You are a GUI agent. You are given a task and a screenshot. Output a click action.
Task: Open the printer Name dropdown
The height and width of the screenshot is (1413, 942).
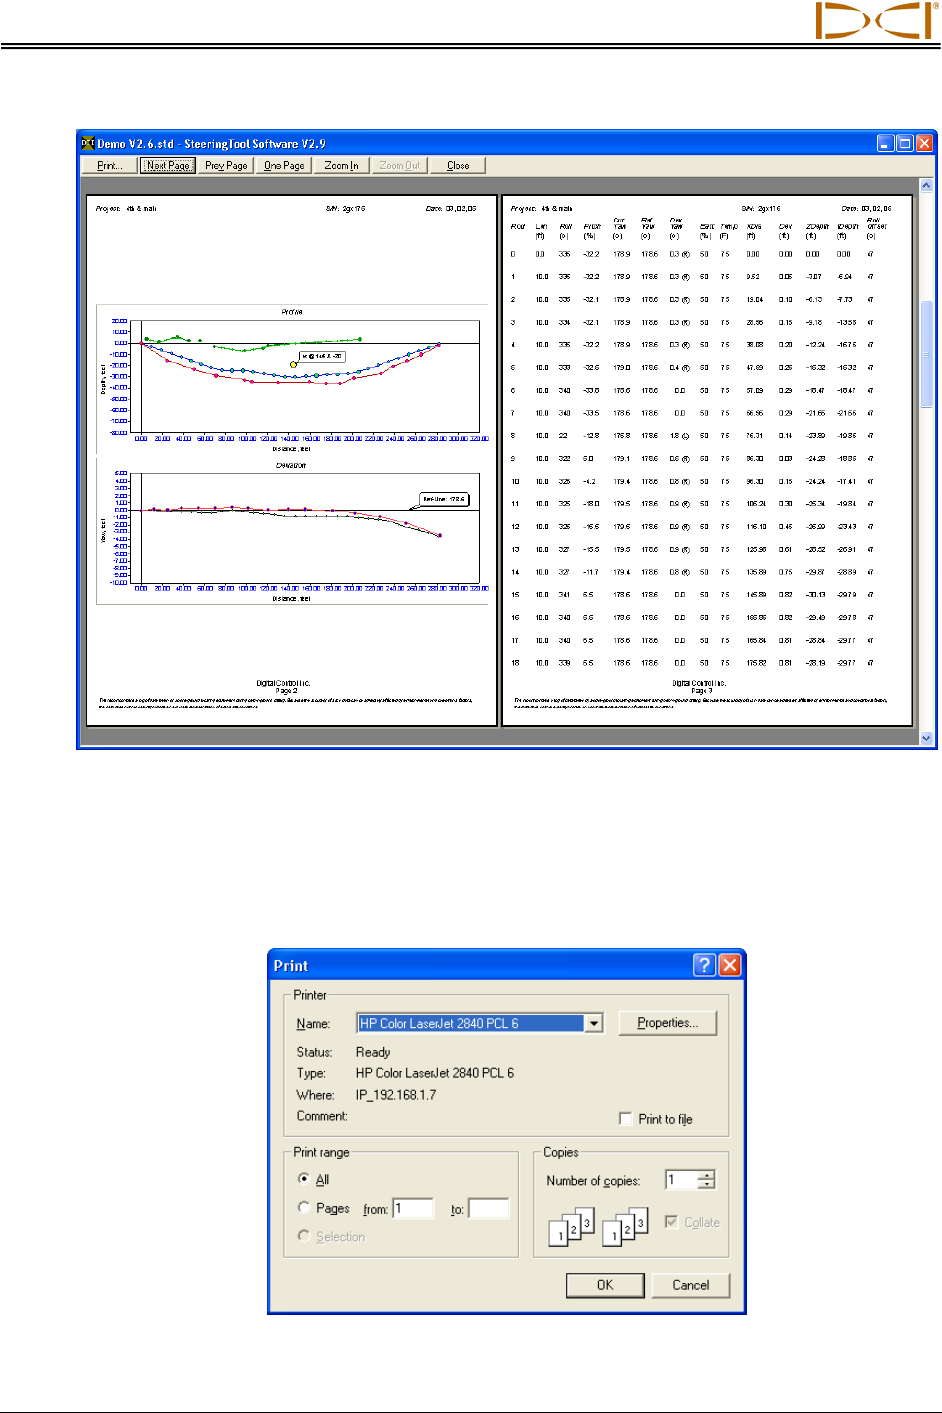[x=594, y=1023]
